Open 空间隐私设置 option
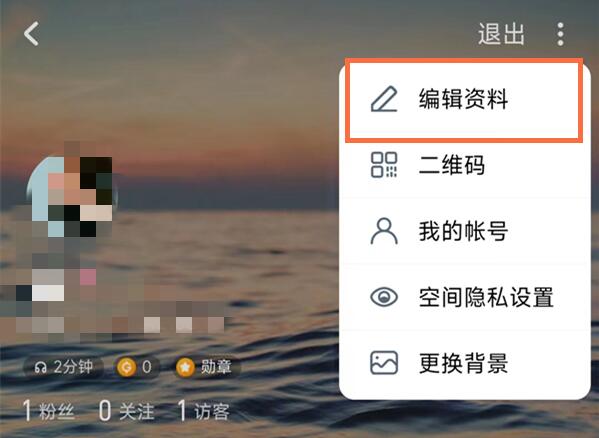599x438 pixels. (x=465, y=297)
